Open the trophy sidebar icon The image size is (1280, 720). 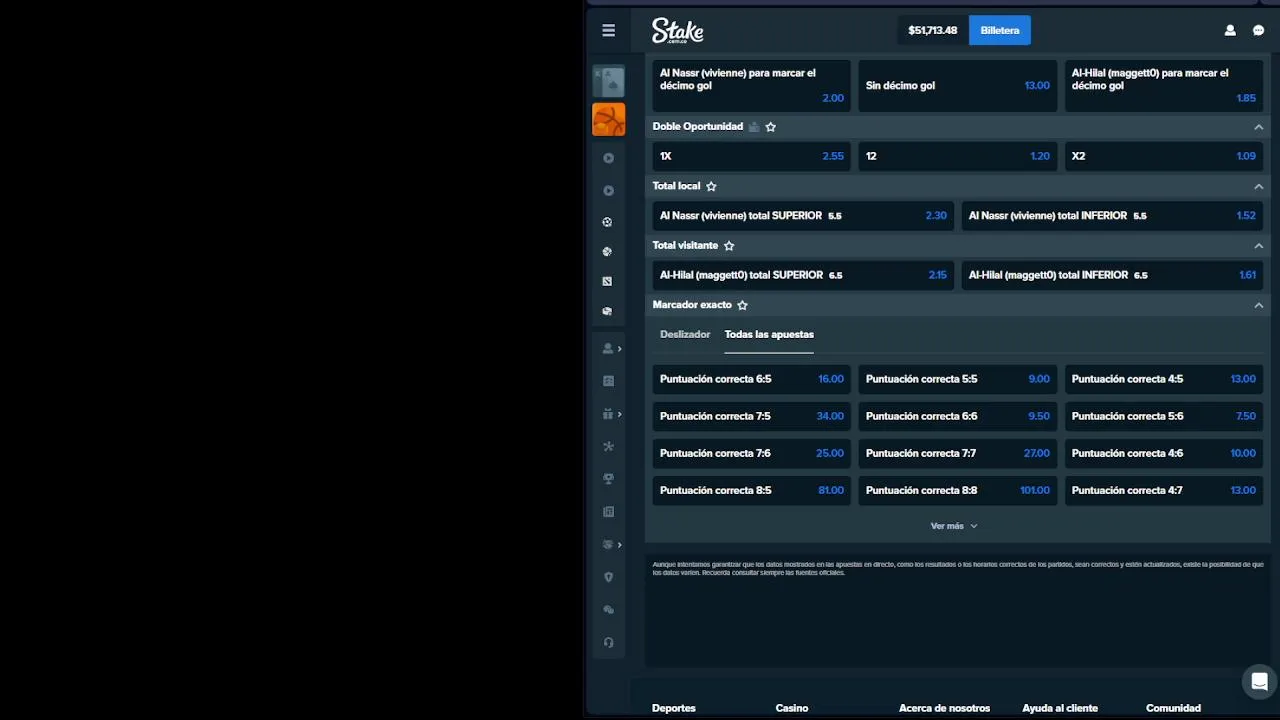tap(608, 479)
